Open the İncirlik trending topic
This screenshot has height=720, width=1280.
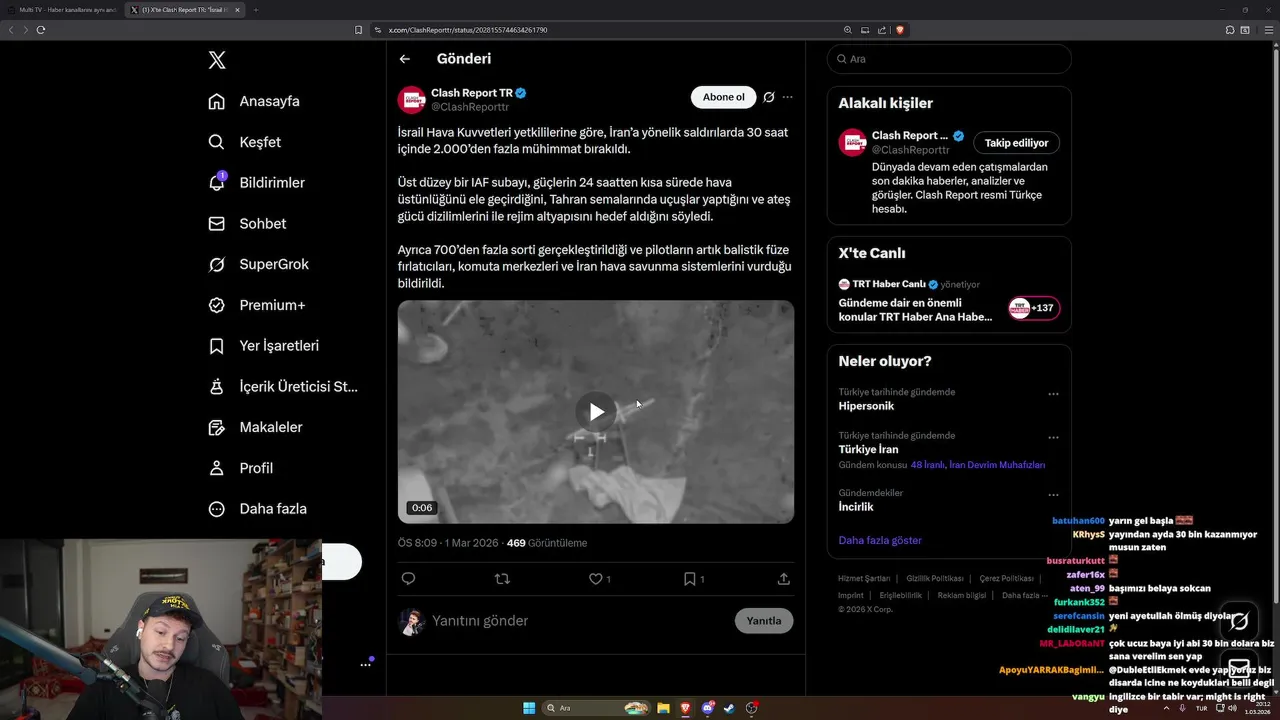(x=856, y=507)
